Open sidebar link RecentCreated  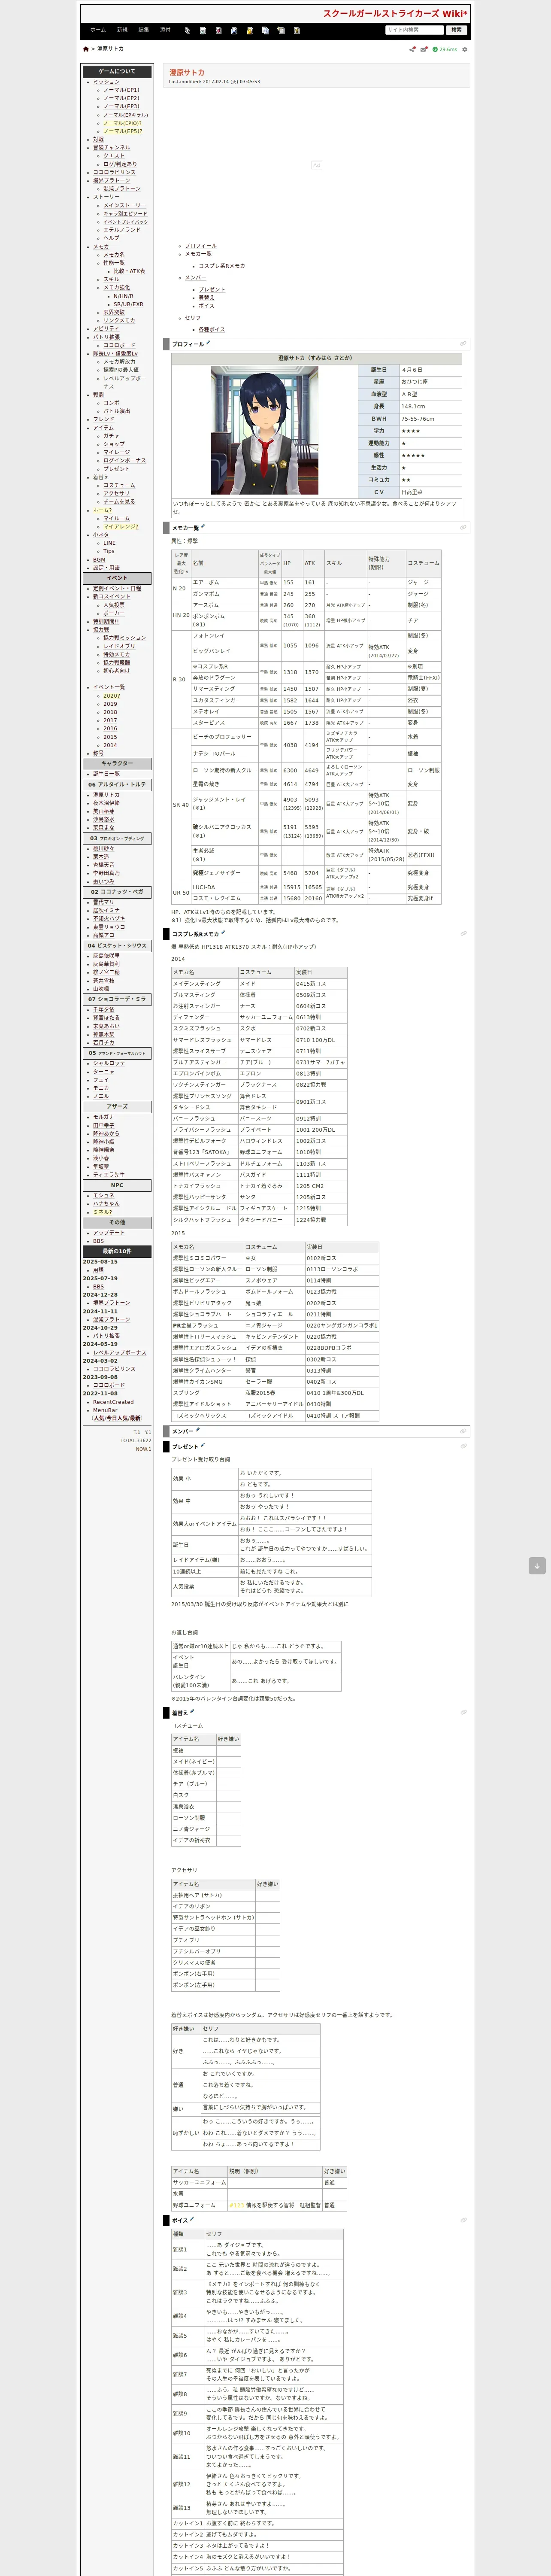pyautogui.click(x=113, y=1402)
